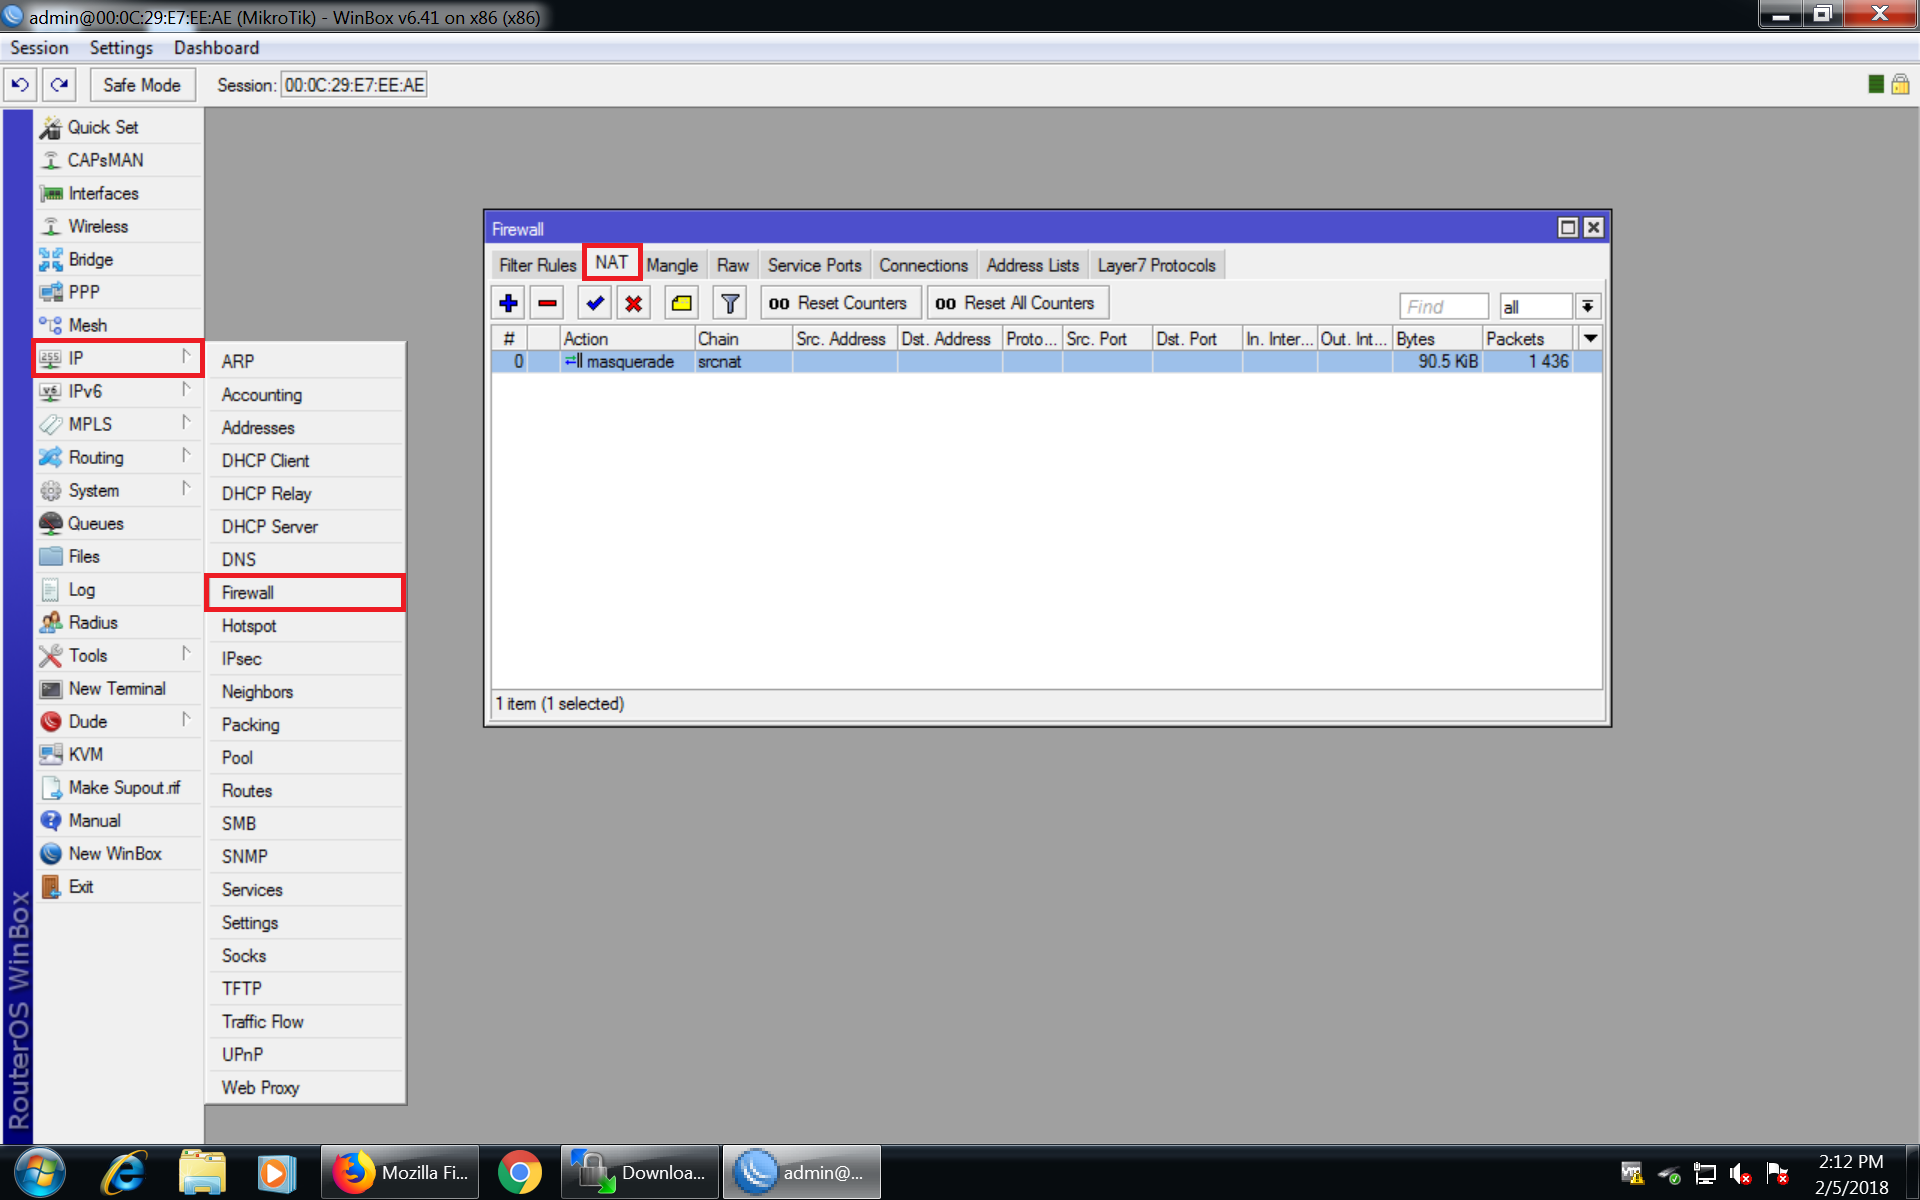Open New Terminal in sidebar

tap(118, 688)
